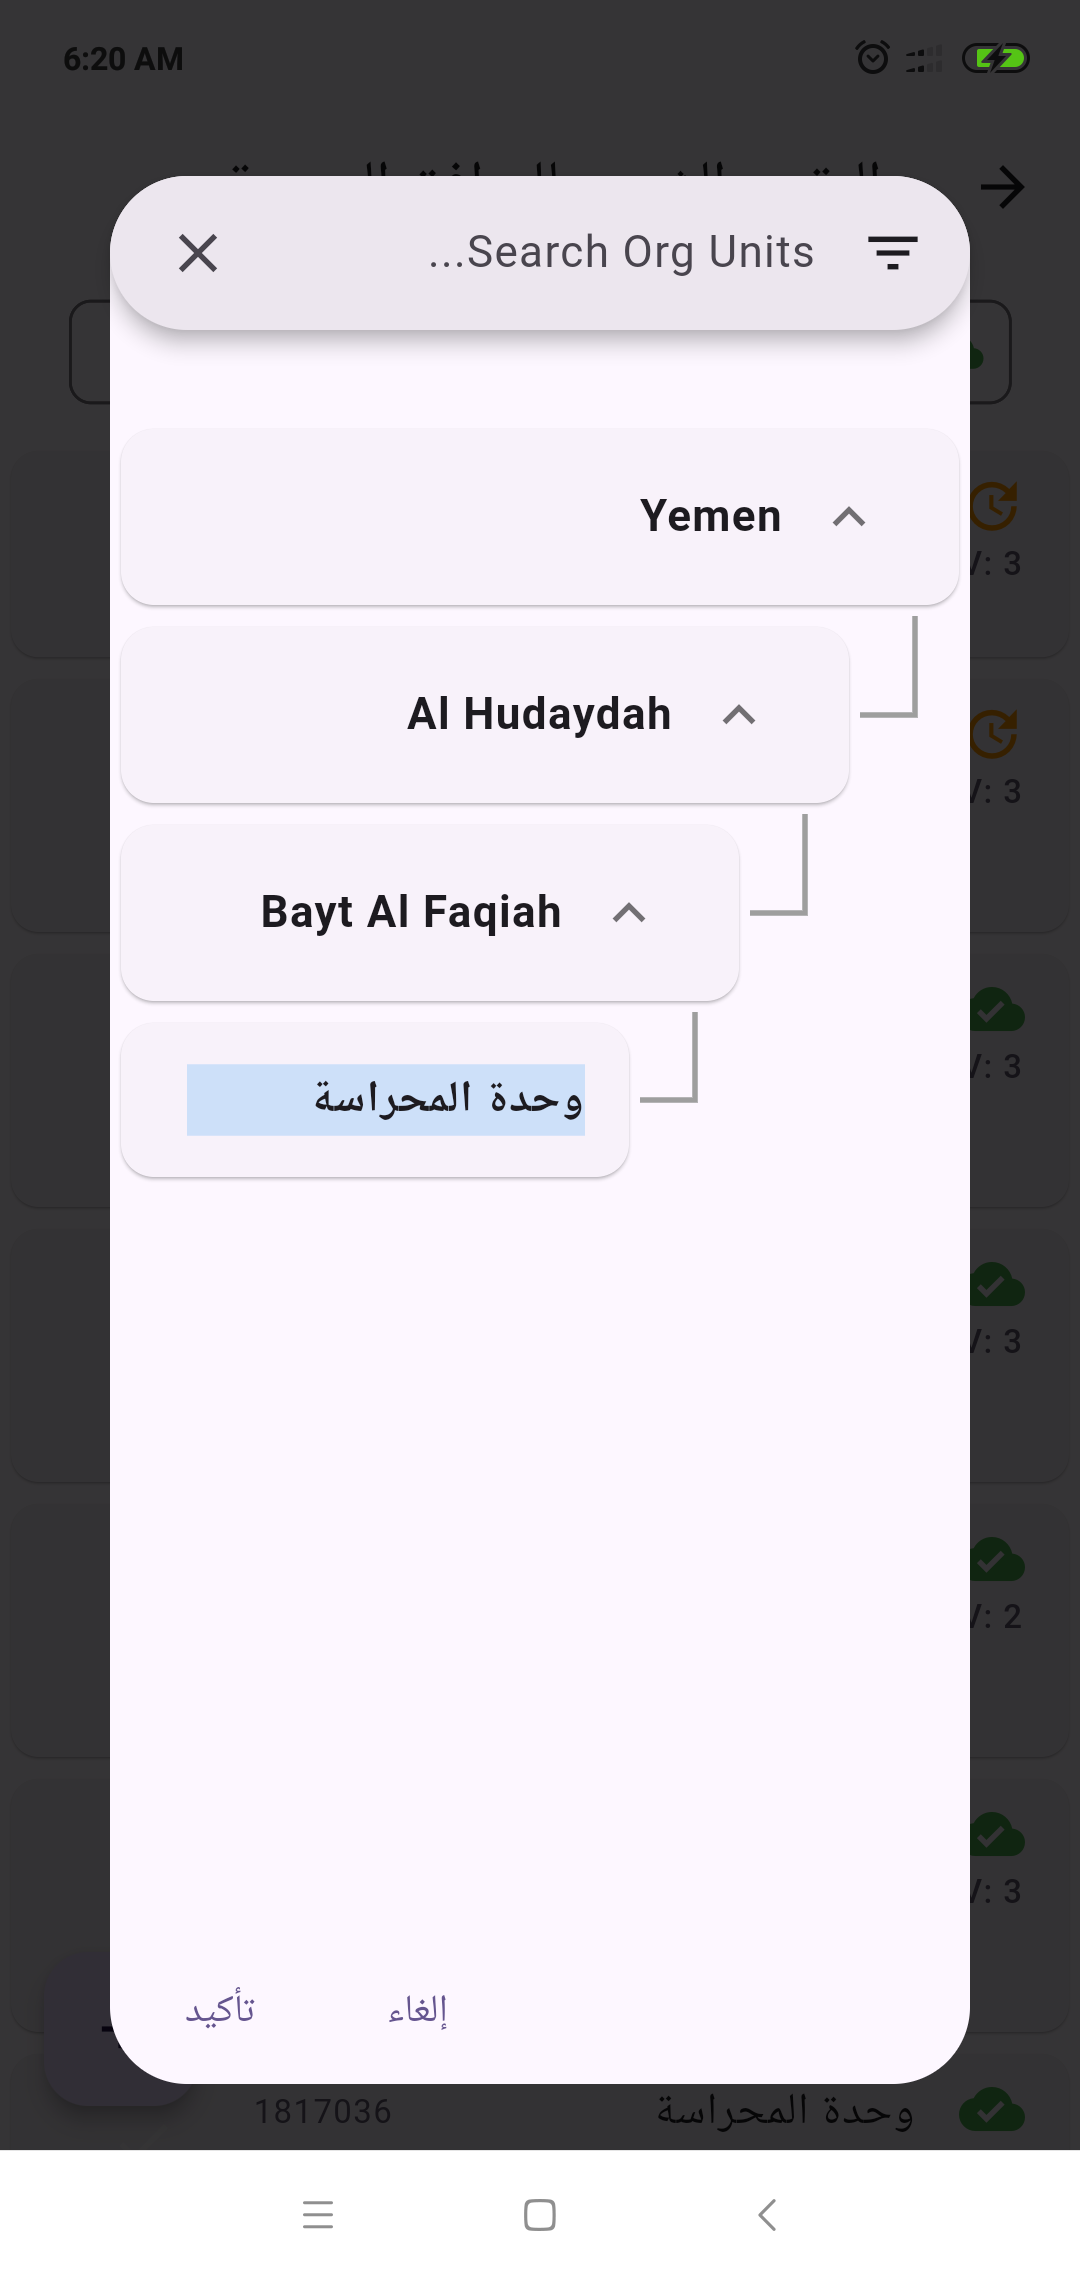
Task: Open recent apps via the three-line icon
Action: pyautogui.click(x=318, y=2215)
